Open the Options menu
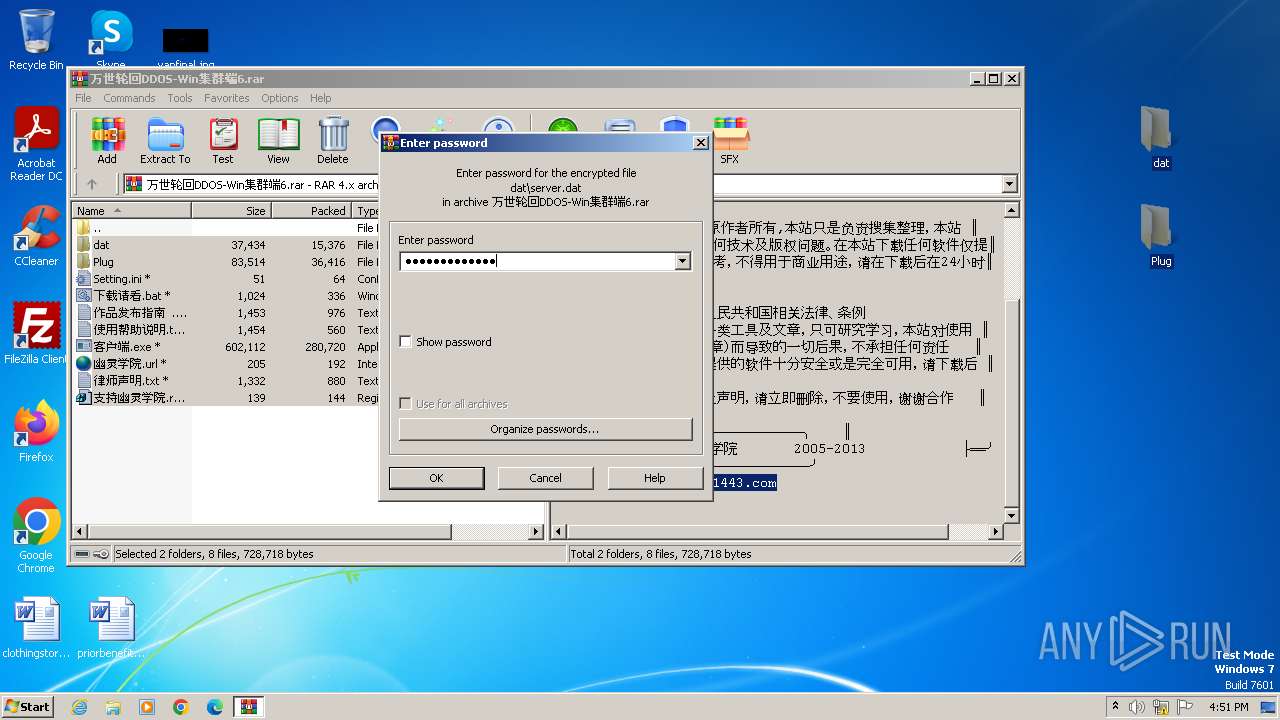Image resolution: width=1280 pixels, height=720 pixels. point(280,98)
